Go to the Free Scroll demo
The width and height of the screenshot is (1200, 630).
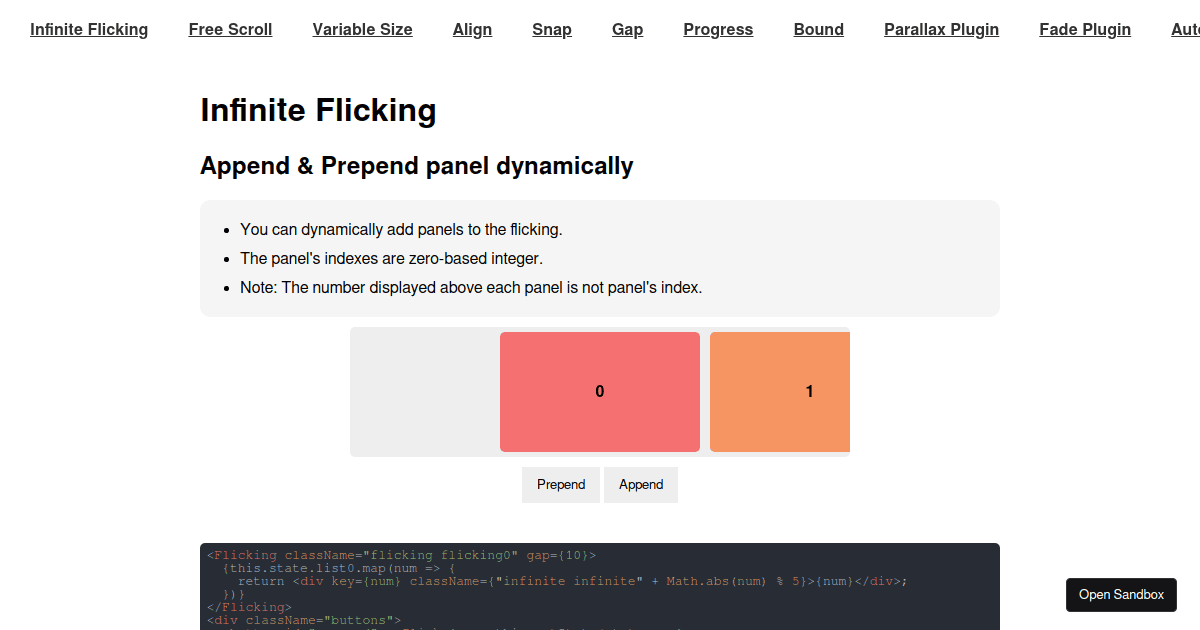point(230,29)
